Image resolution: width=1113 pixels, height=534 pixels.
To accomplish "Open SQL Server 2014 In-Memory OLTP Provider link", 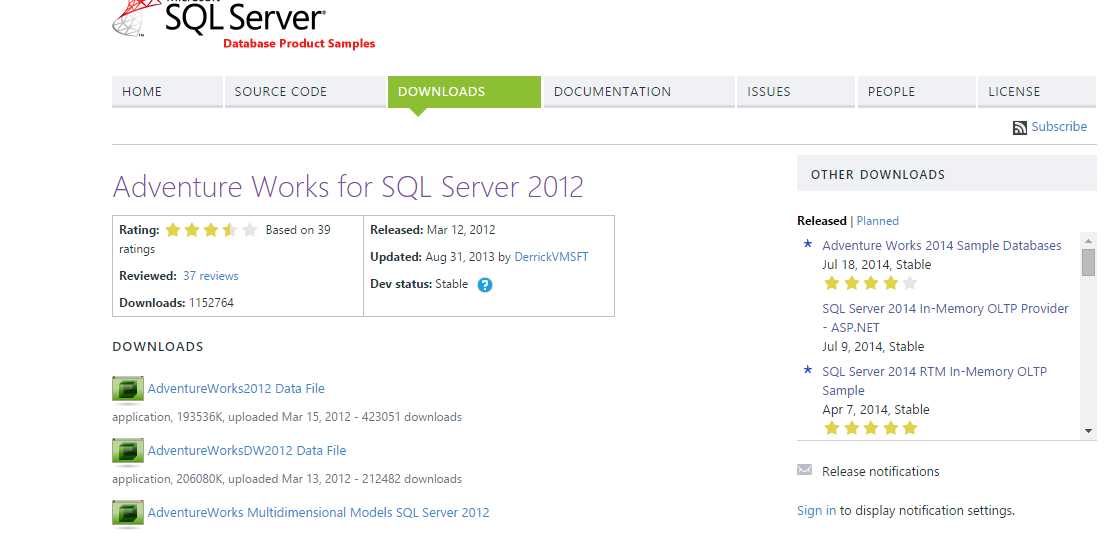I will tap(945, 318).
